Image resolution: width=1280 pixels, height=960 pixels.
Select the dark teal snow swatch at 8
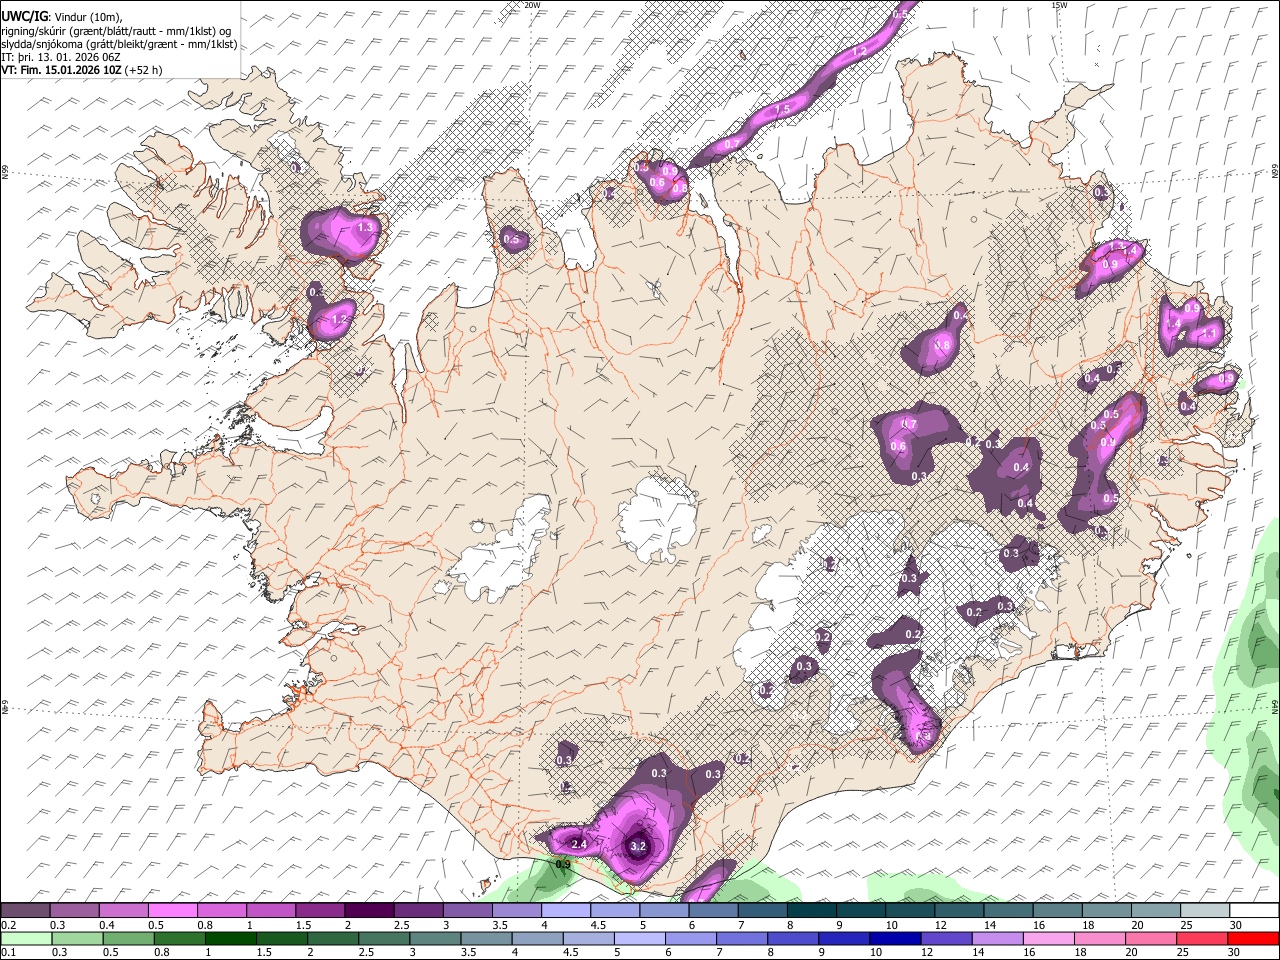coord(811,910)
